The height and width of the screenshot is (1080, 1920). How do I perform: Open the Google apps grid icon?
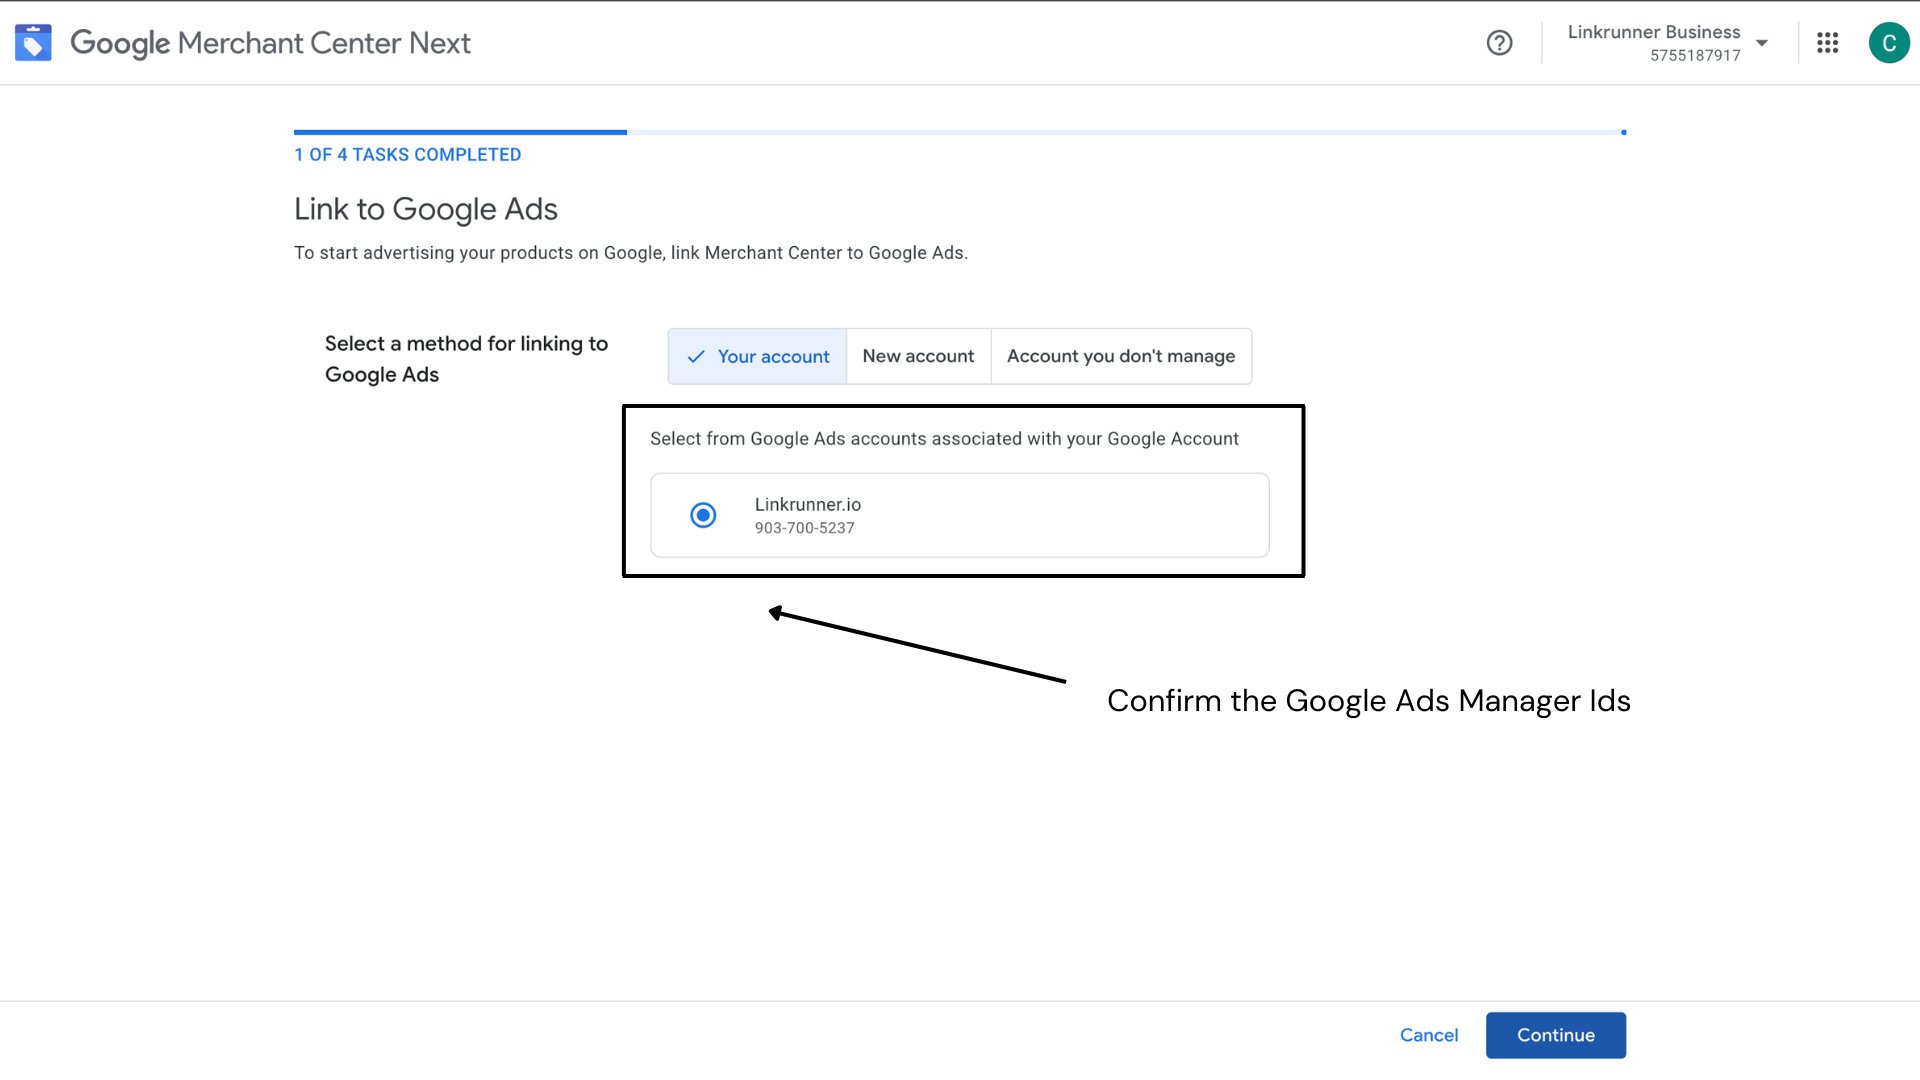1827,43
